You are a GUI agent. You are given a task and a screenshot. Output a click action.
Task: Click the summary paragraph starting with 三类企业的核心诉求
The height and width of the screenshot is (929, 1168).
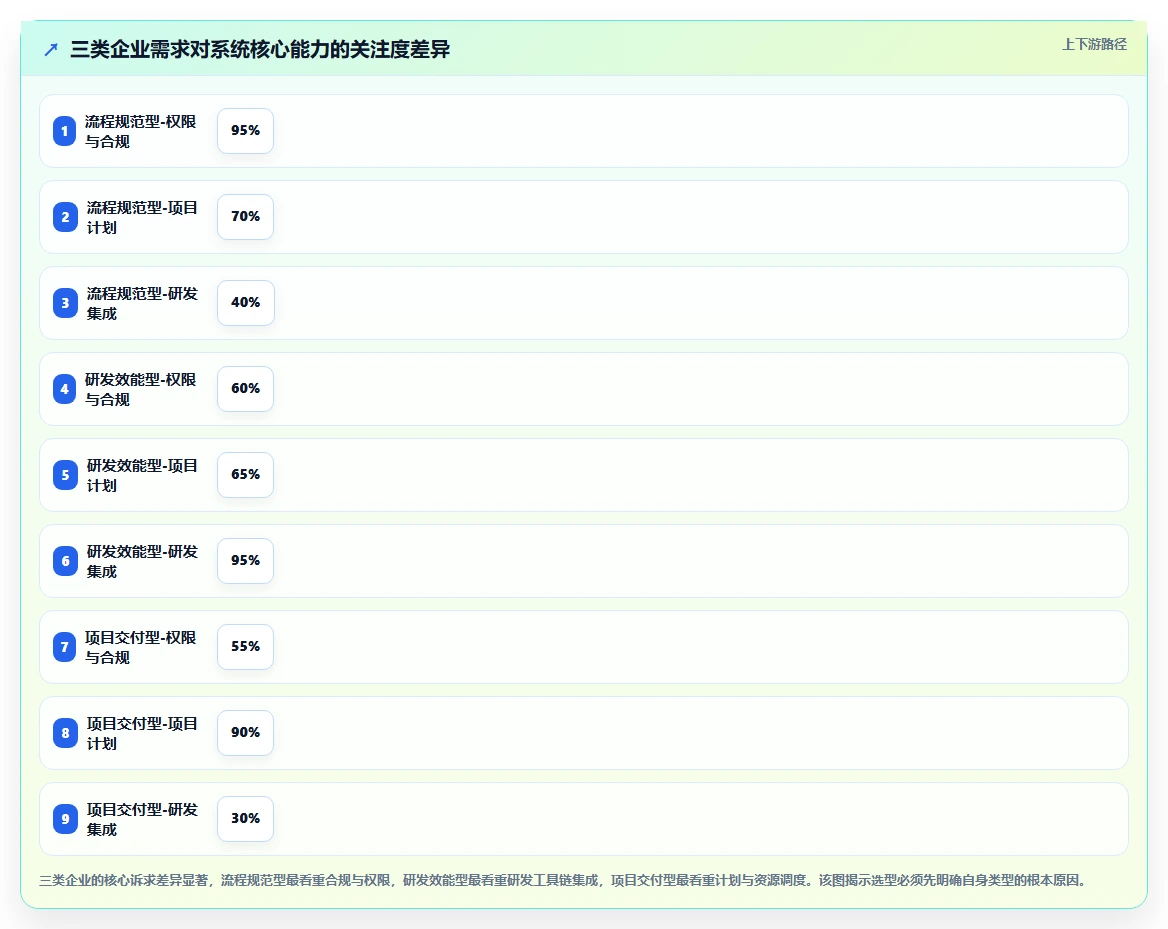pos(565,881)
